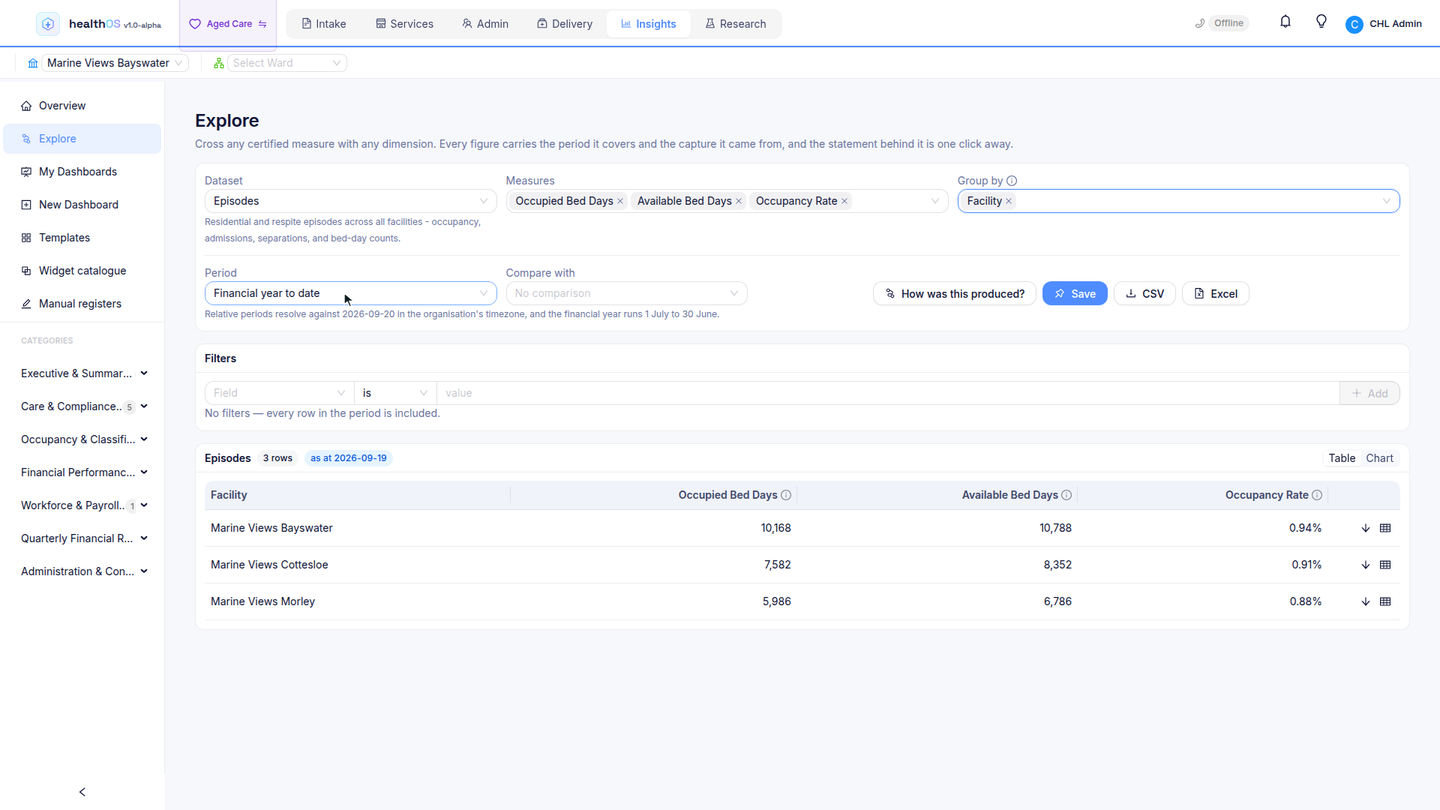The width and height of the screenshot is (1440, 810).
Task: Switch to Table view
Action: pyautogui.click(x=1342, y=458)
